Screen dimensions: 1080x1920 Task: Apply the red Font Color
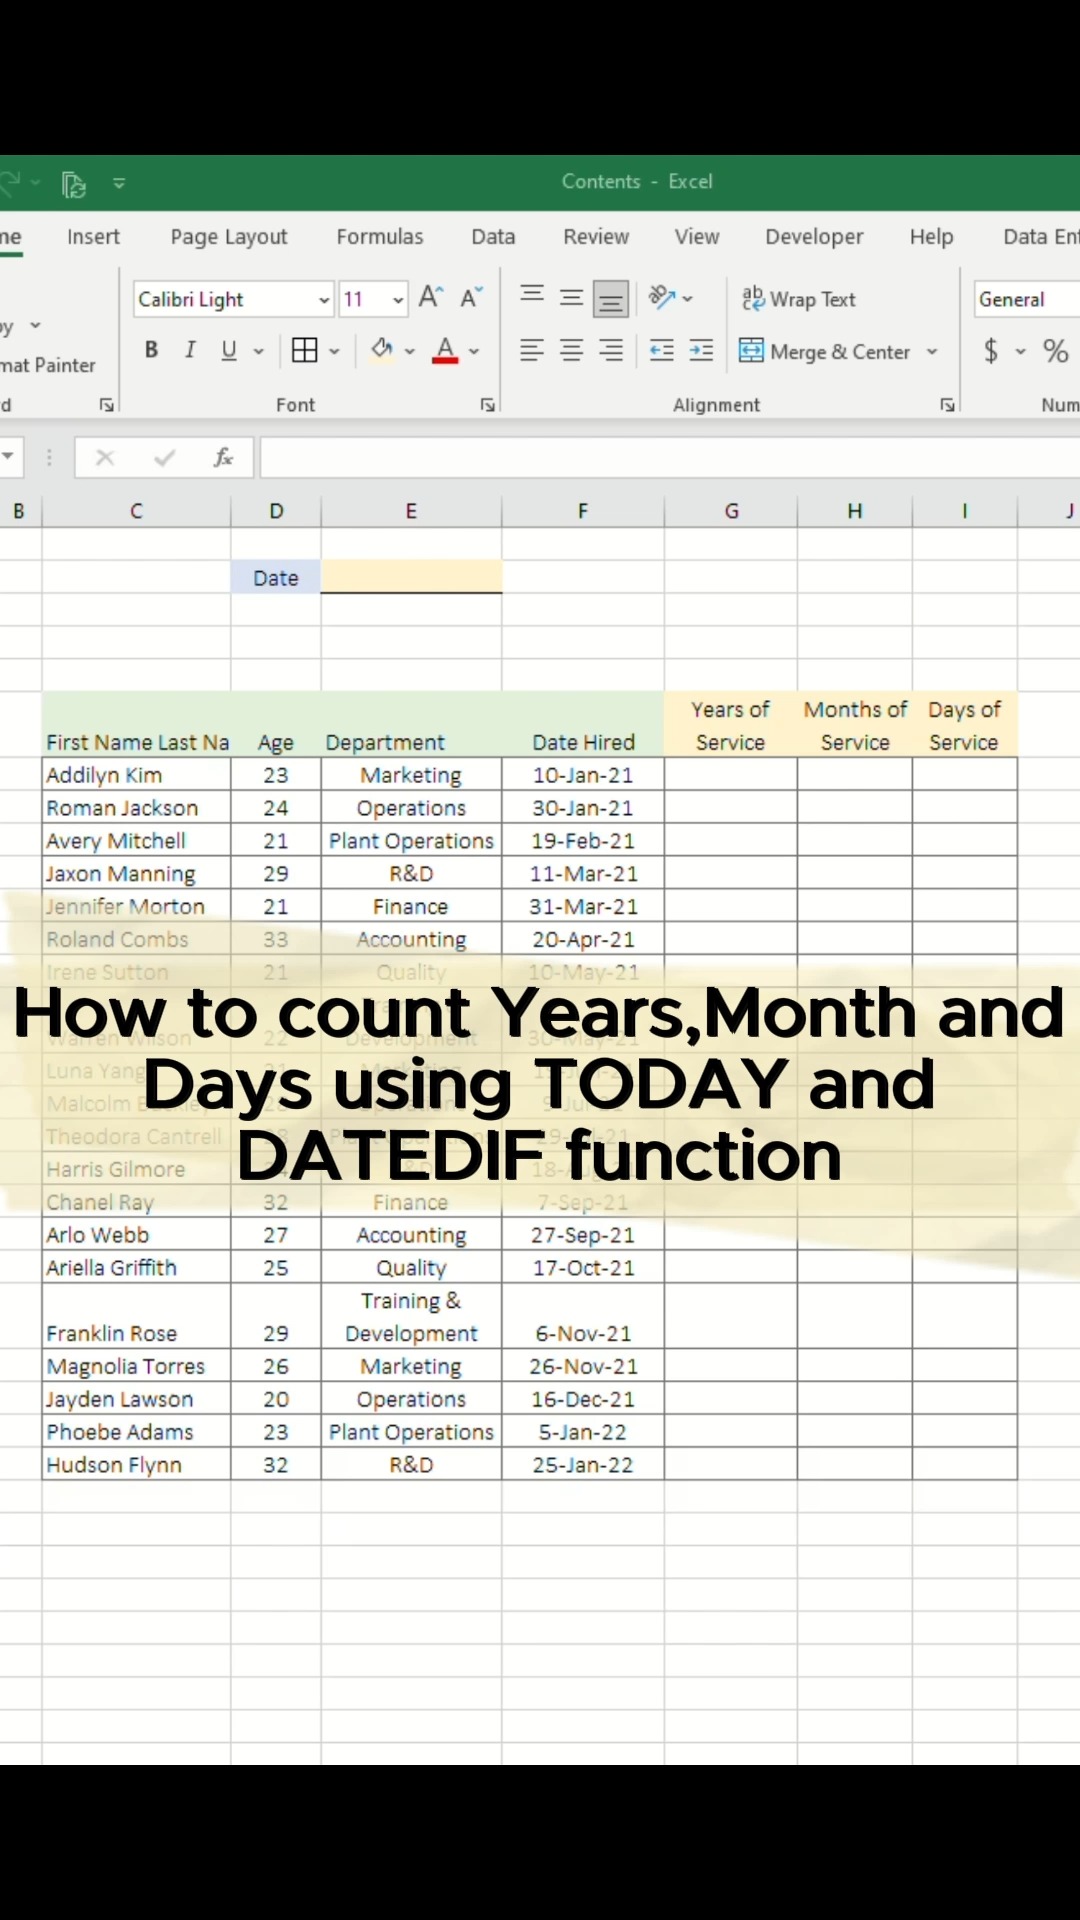pos(445,350)
